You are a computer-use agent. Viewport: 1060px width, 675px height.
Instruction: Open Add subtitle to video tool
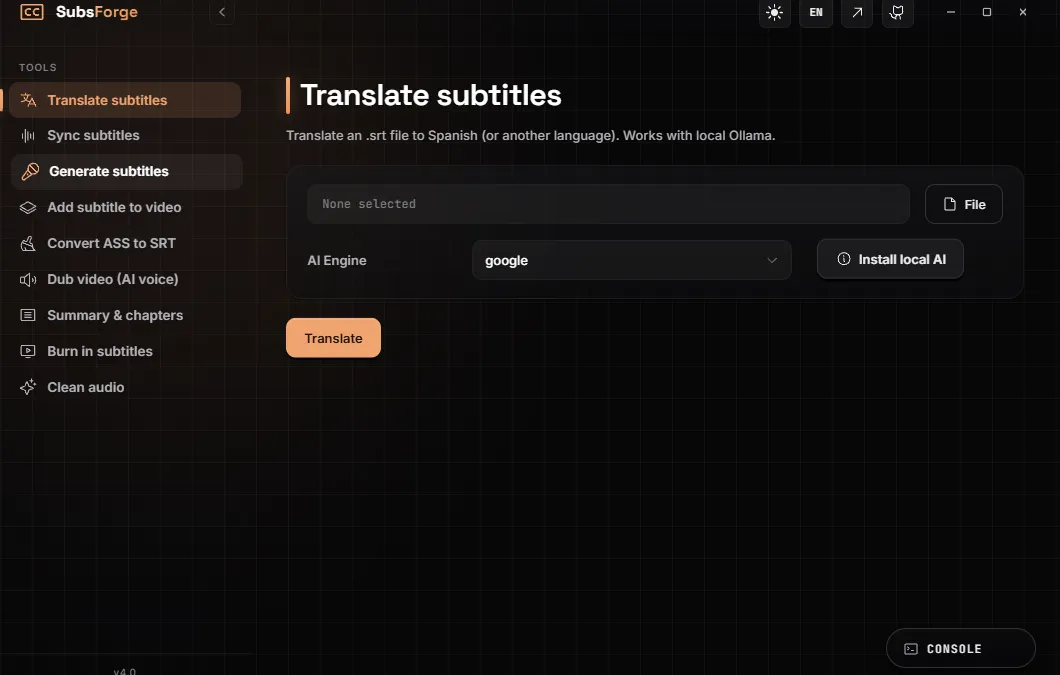(125, 208)
